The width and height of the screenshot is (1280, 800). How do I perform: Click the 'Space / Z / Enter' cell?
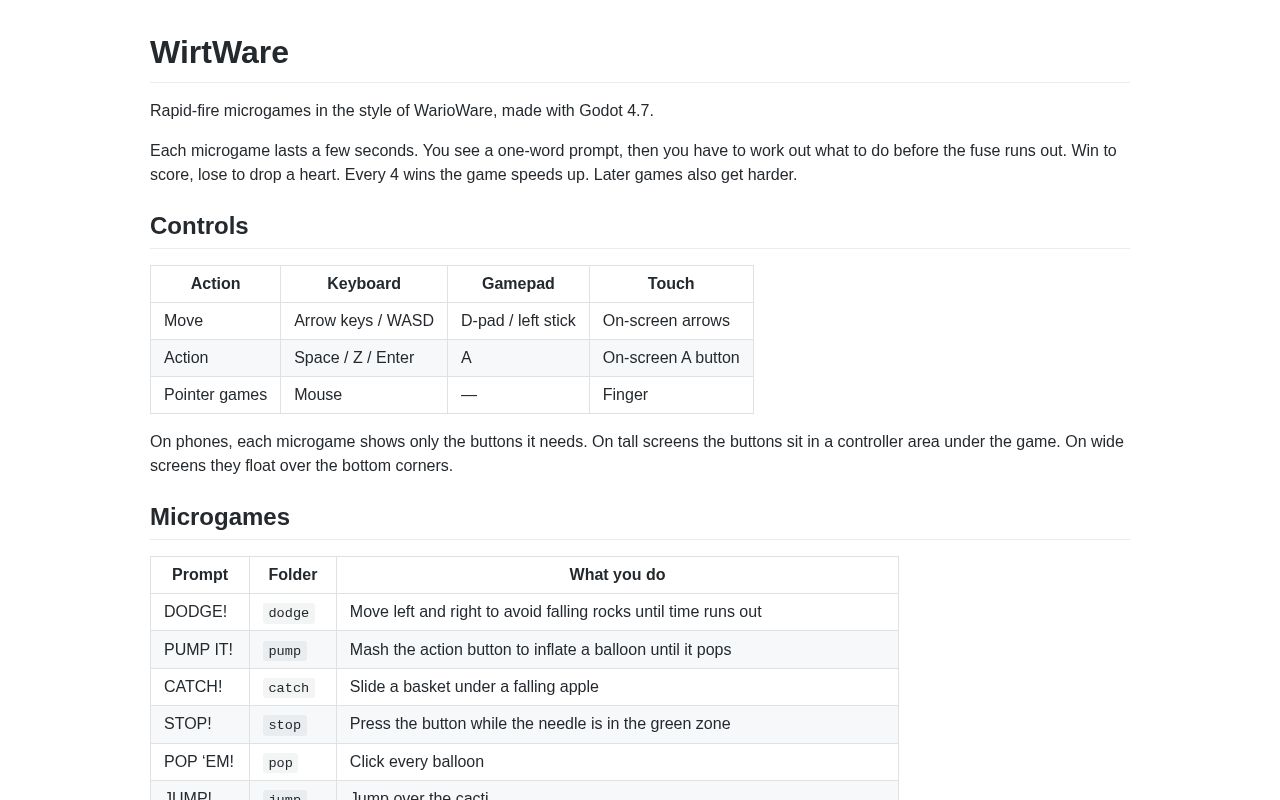(364, 358)
